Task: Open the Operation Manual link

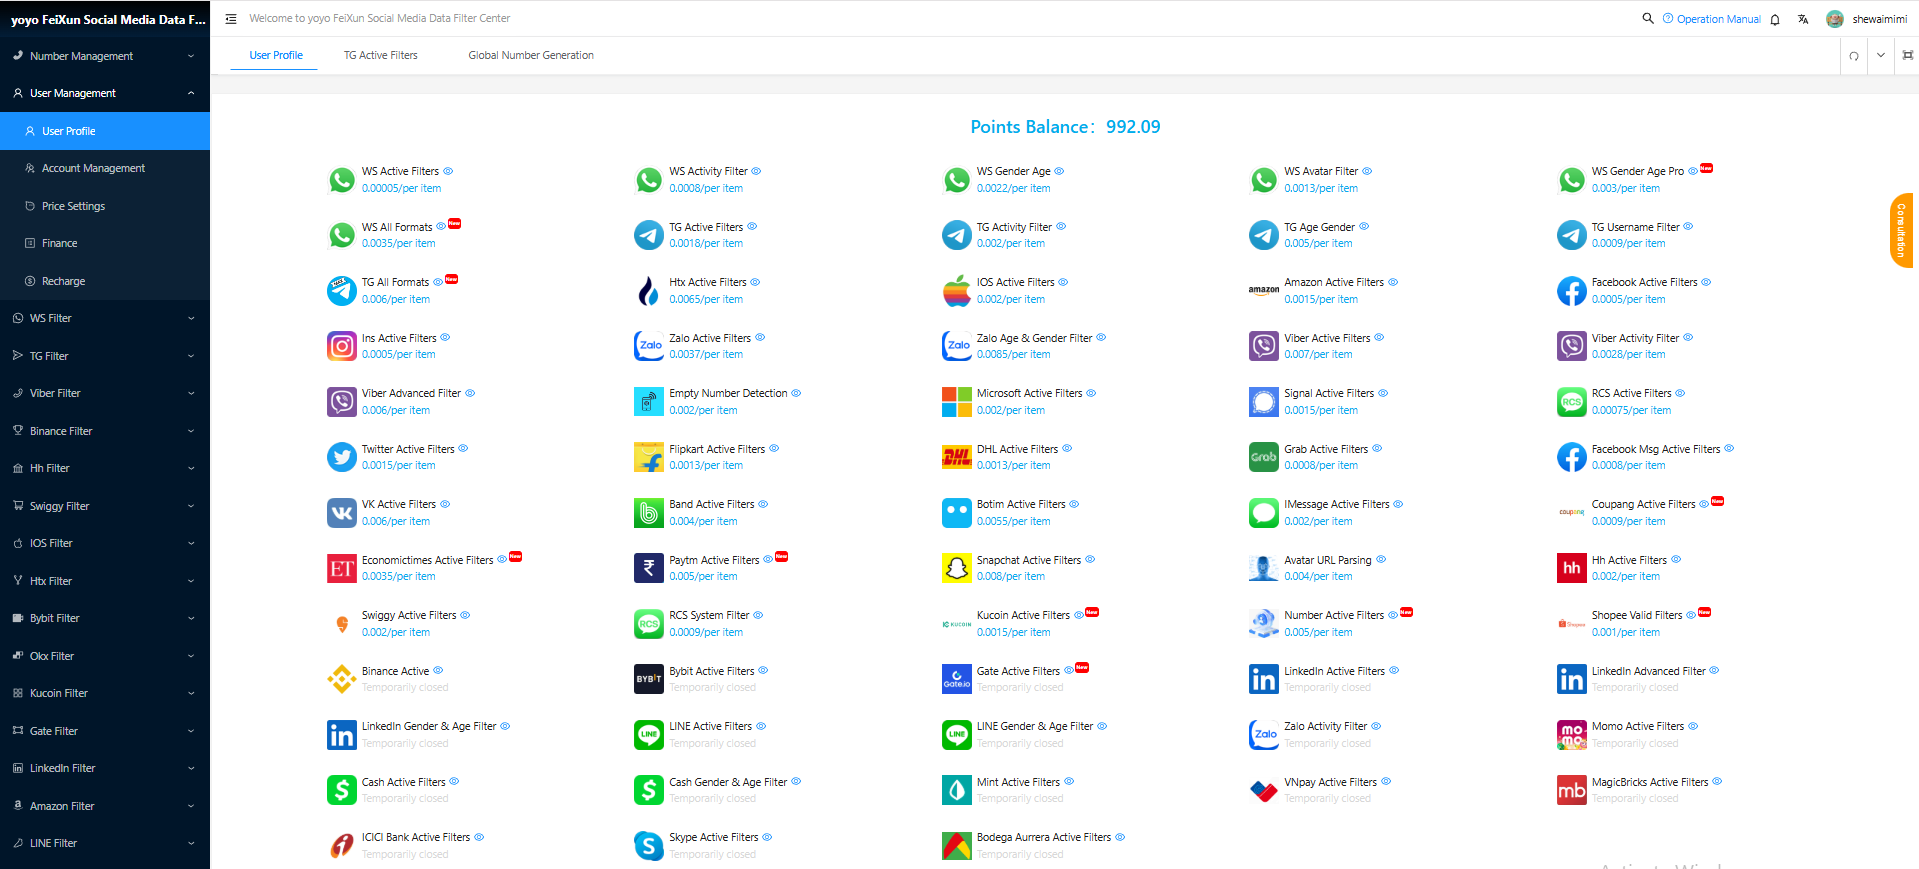Action: (1711, 19)
